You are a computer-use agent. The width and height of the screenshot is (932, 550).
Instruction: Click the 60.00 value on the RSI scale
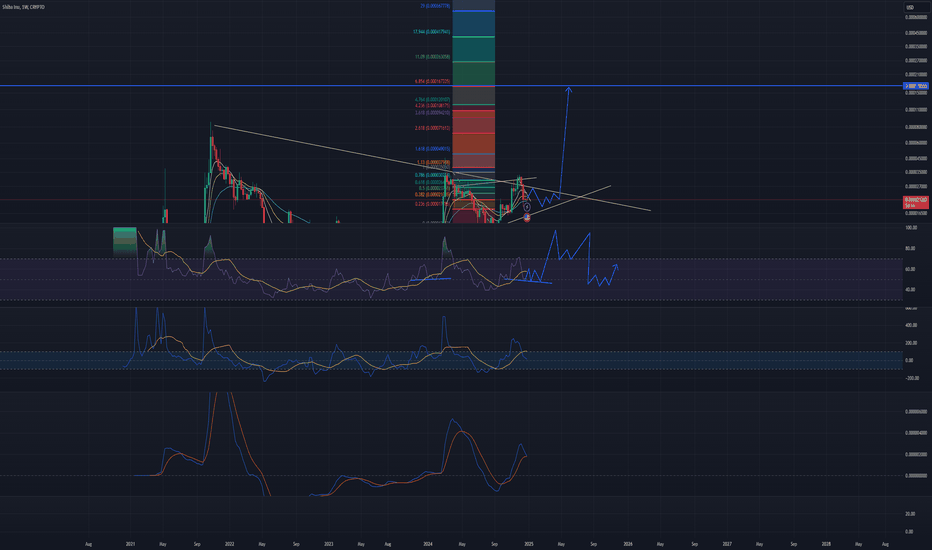coord(910,269)
